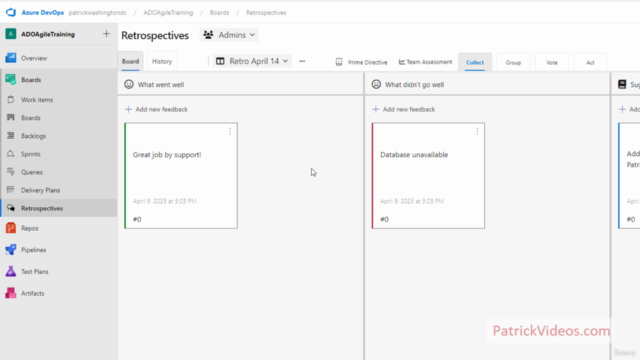Click the smiley icon of What went well column
The height and width of the screenshot is (360, 640).
129,84
